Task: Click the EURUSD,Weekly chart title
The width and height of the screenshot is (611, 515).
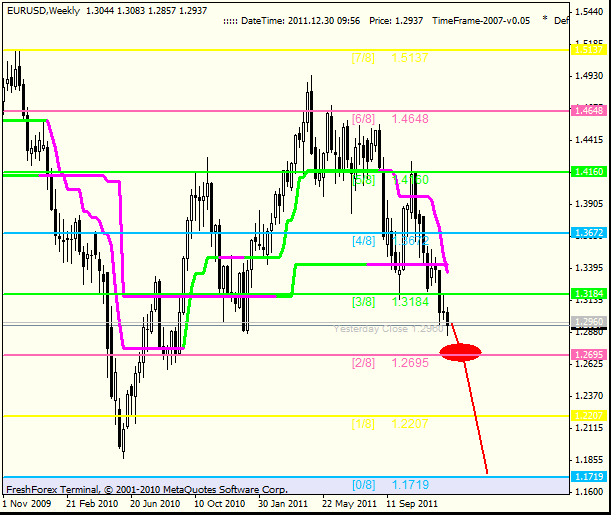Action: pyautogui.click(x=43, y=11)
